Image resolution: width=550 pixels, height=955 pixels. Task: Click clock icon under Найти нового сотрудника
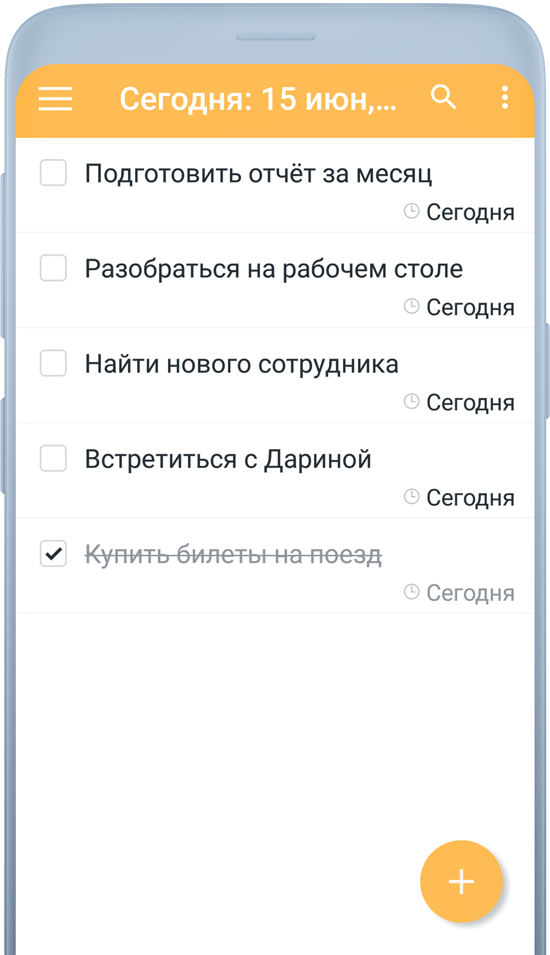click(411, 401)
